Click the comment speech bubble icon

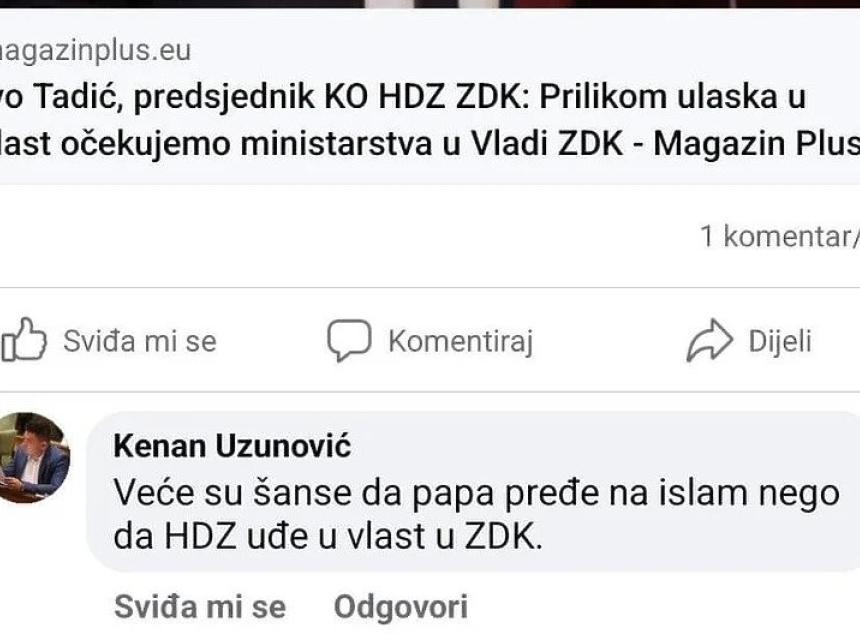pyautogui.click(x=348, y=341)
